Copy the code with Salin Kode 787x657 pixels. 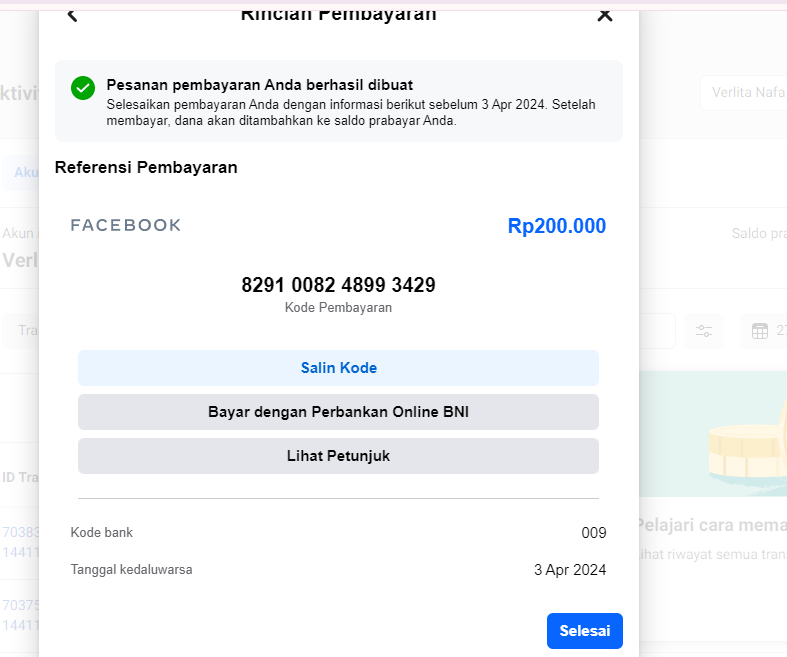click(338, 368)
